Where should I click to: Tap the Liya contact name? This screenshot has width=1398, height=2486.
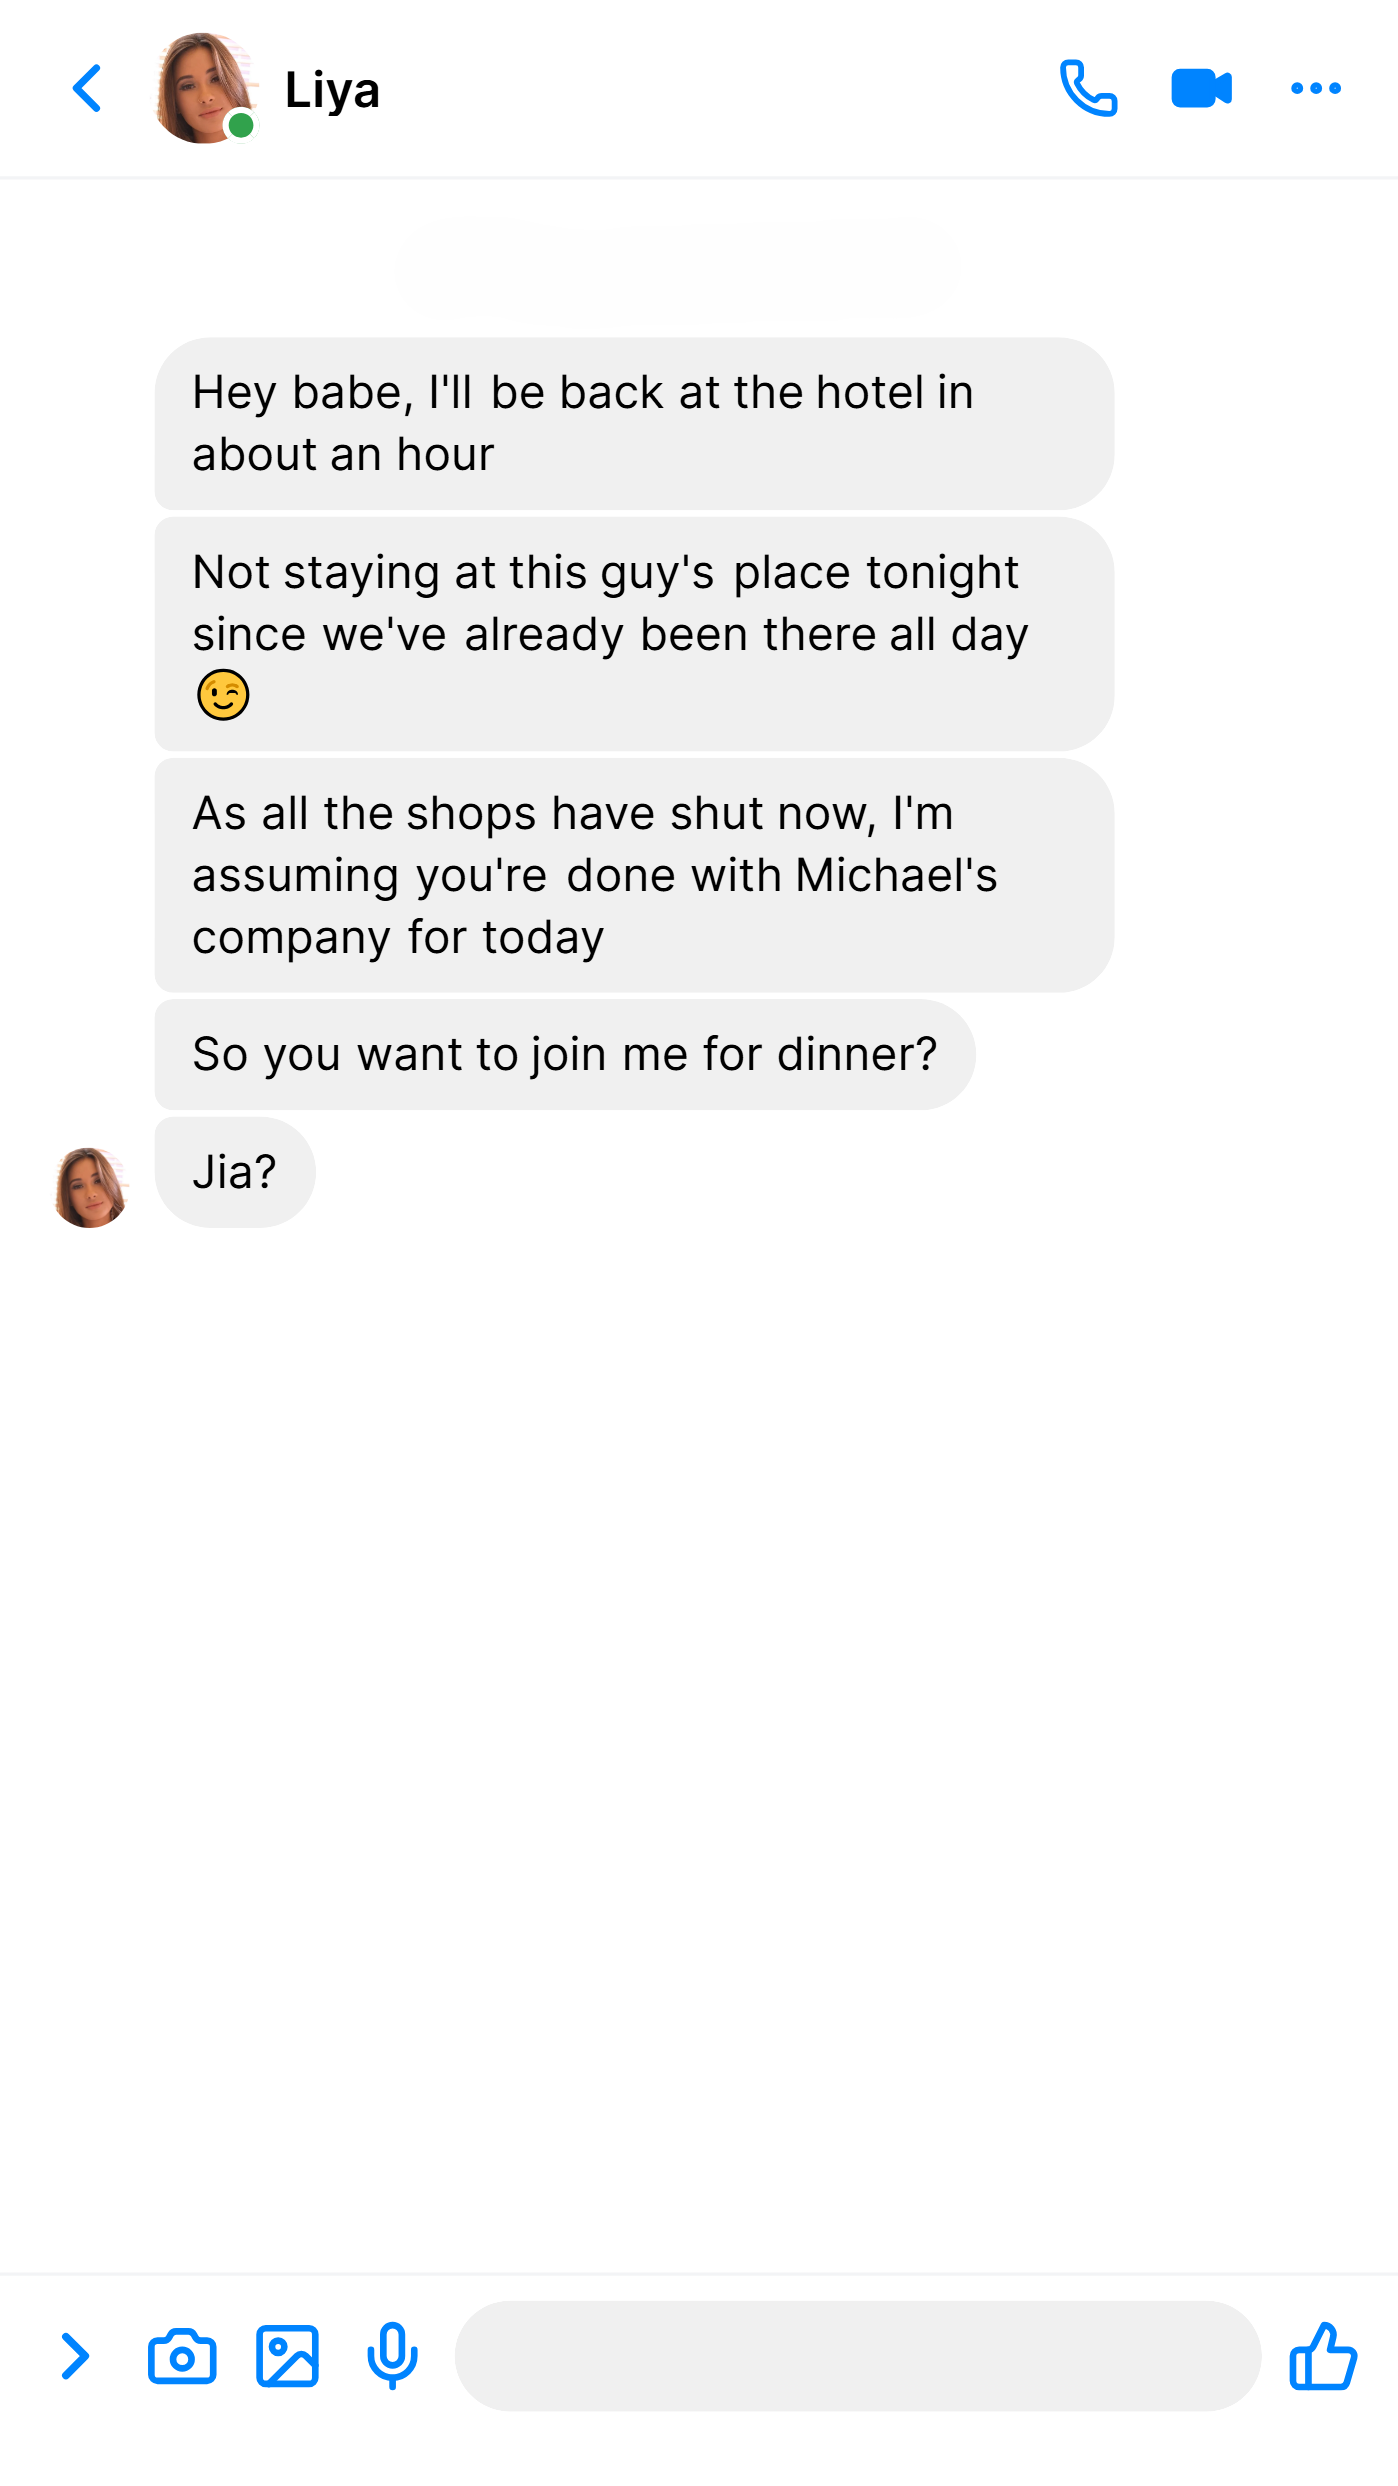point(332,90)
